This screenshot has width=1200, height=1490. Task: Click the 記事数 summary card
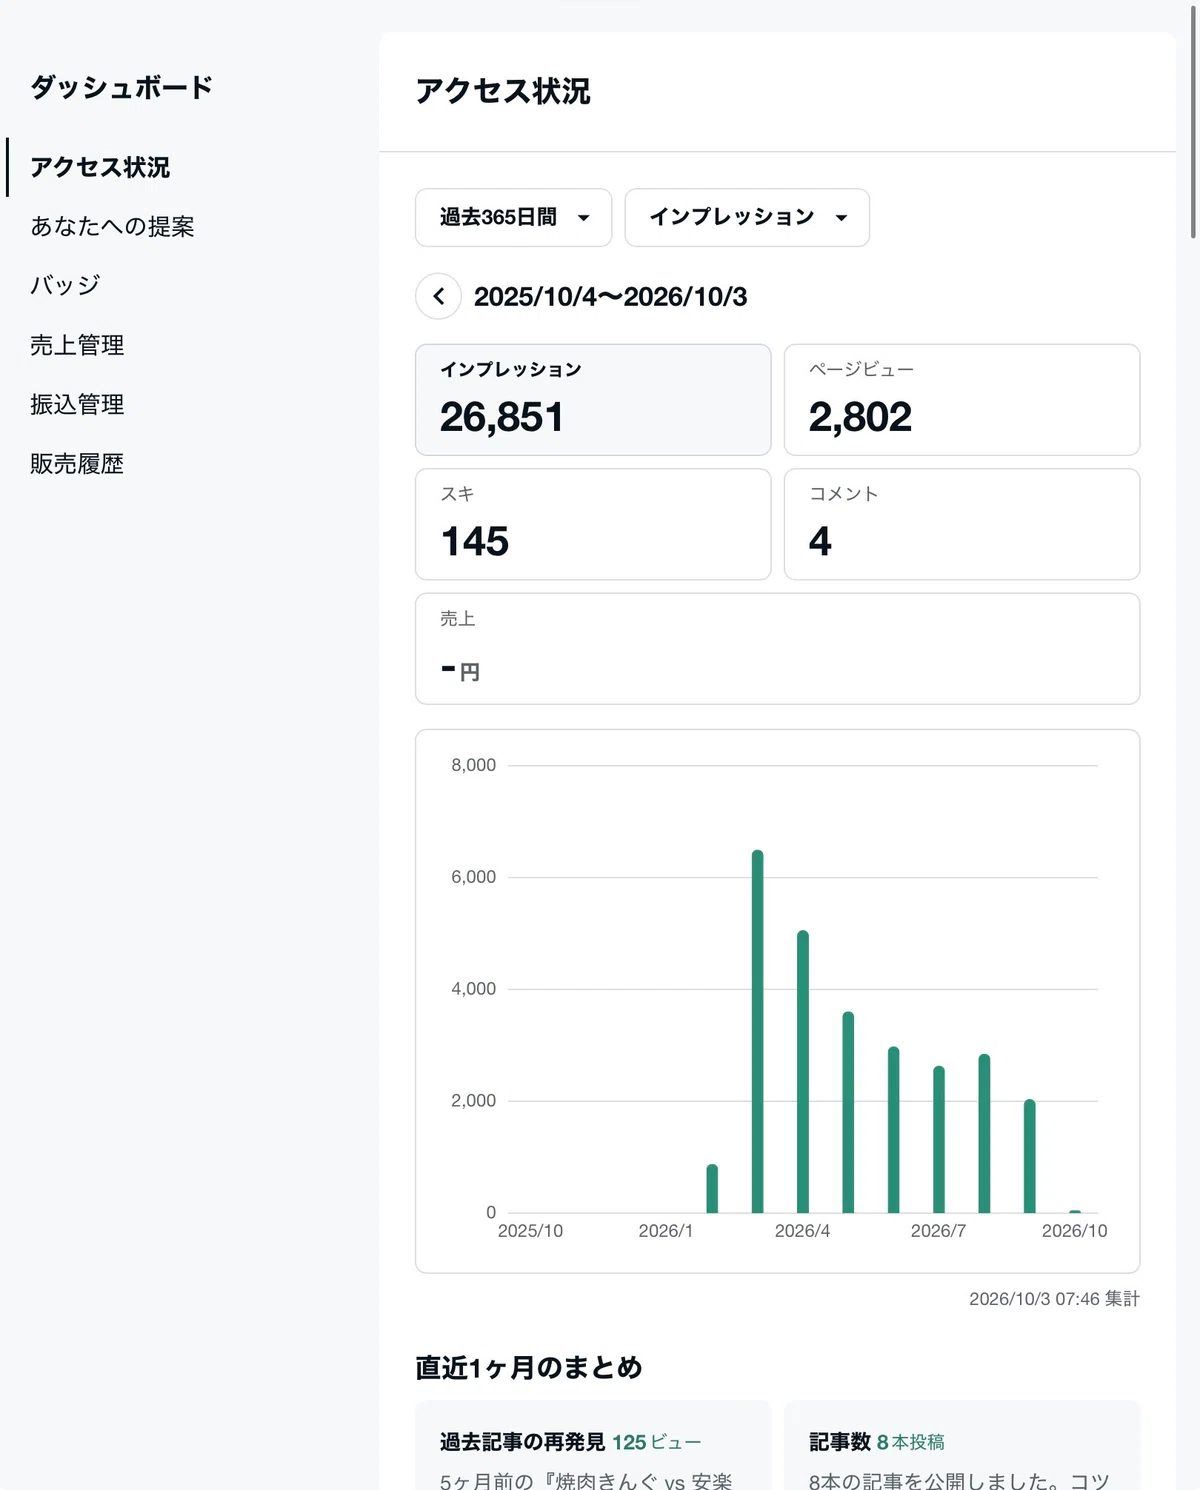tap(962, 1446)
